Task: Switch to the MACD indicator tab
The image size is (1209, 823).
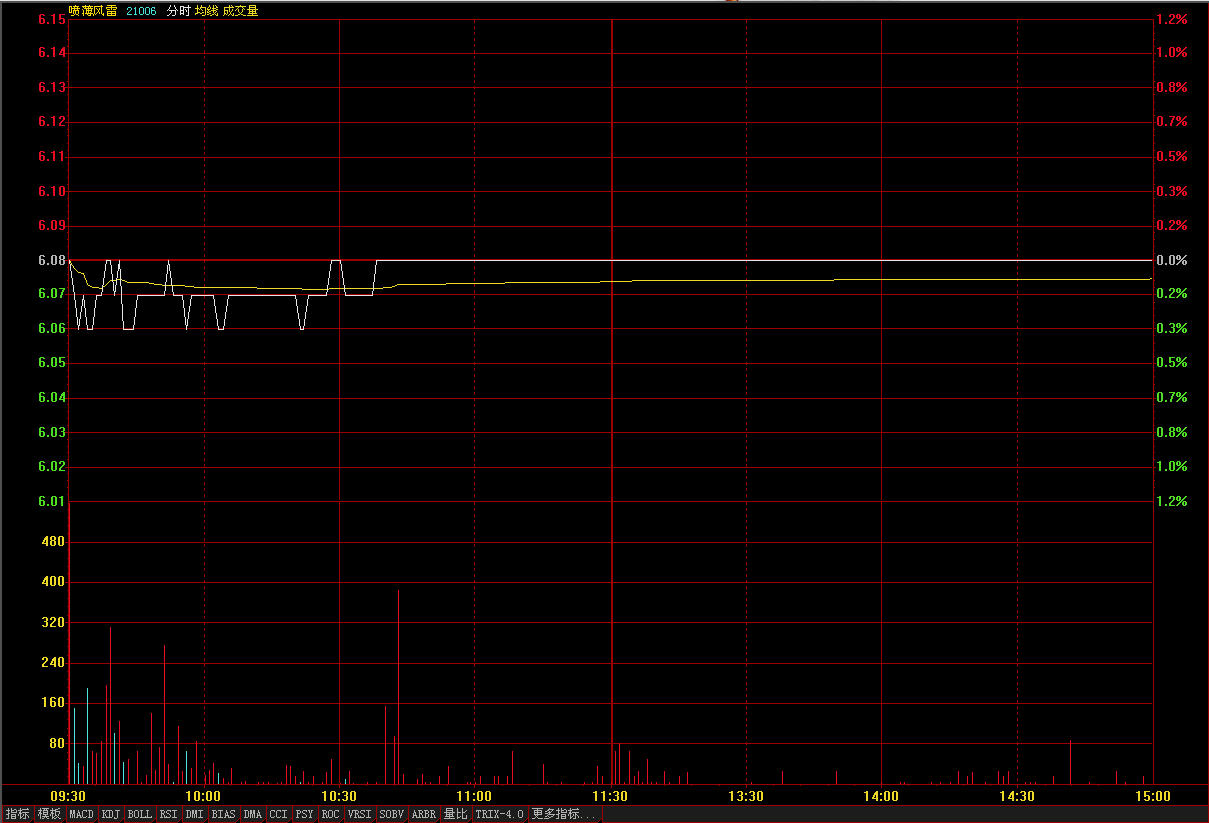Action: point(81,814)
